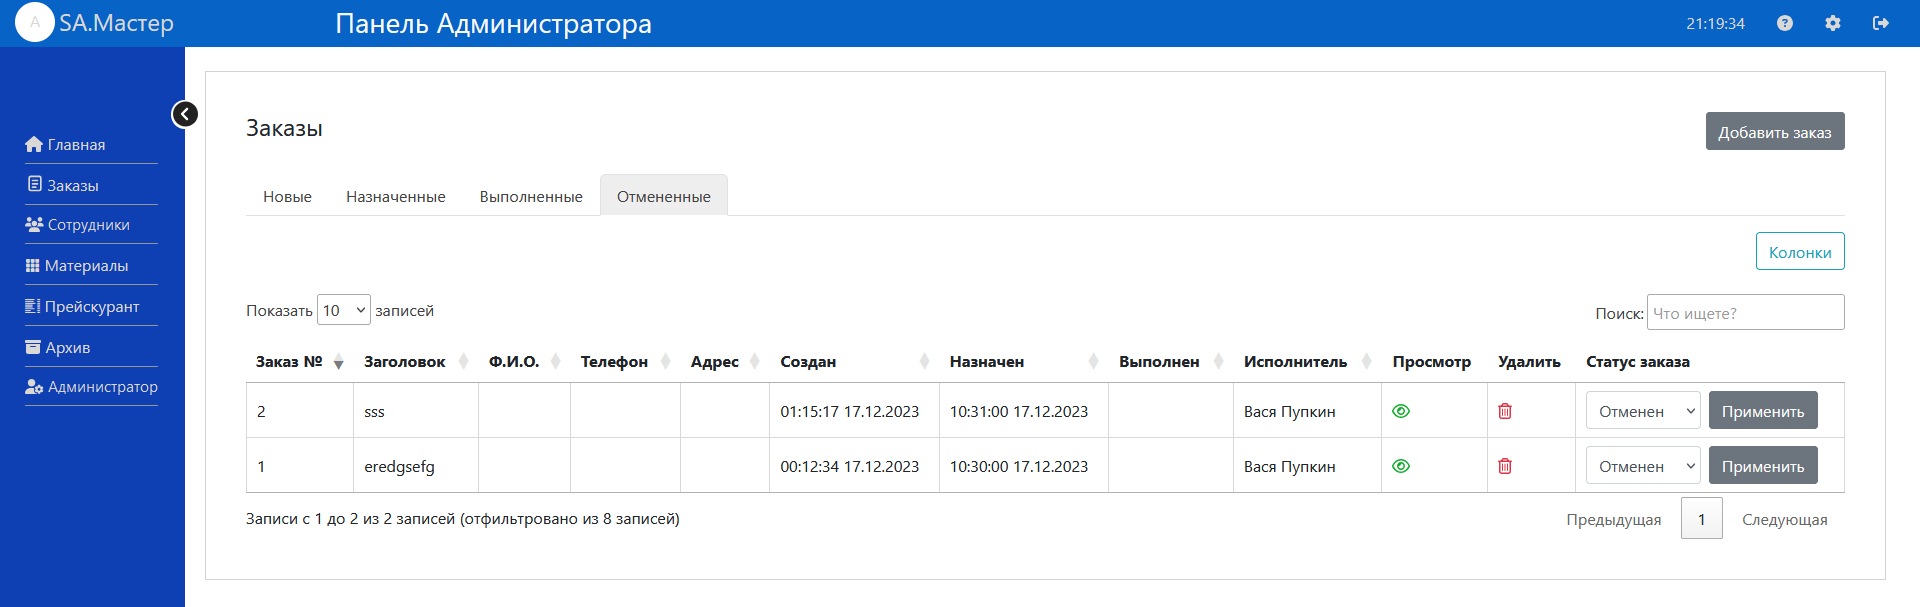The width and height of the screenshot is (1920, 607).
Task: Collapse the sidebar with arrow button
Action: pos(185,114)
